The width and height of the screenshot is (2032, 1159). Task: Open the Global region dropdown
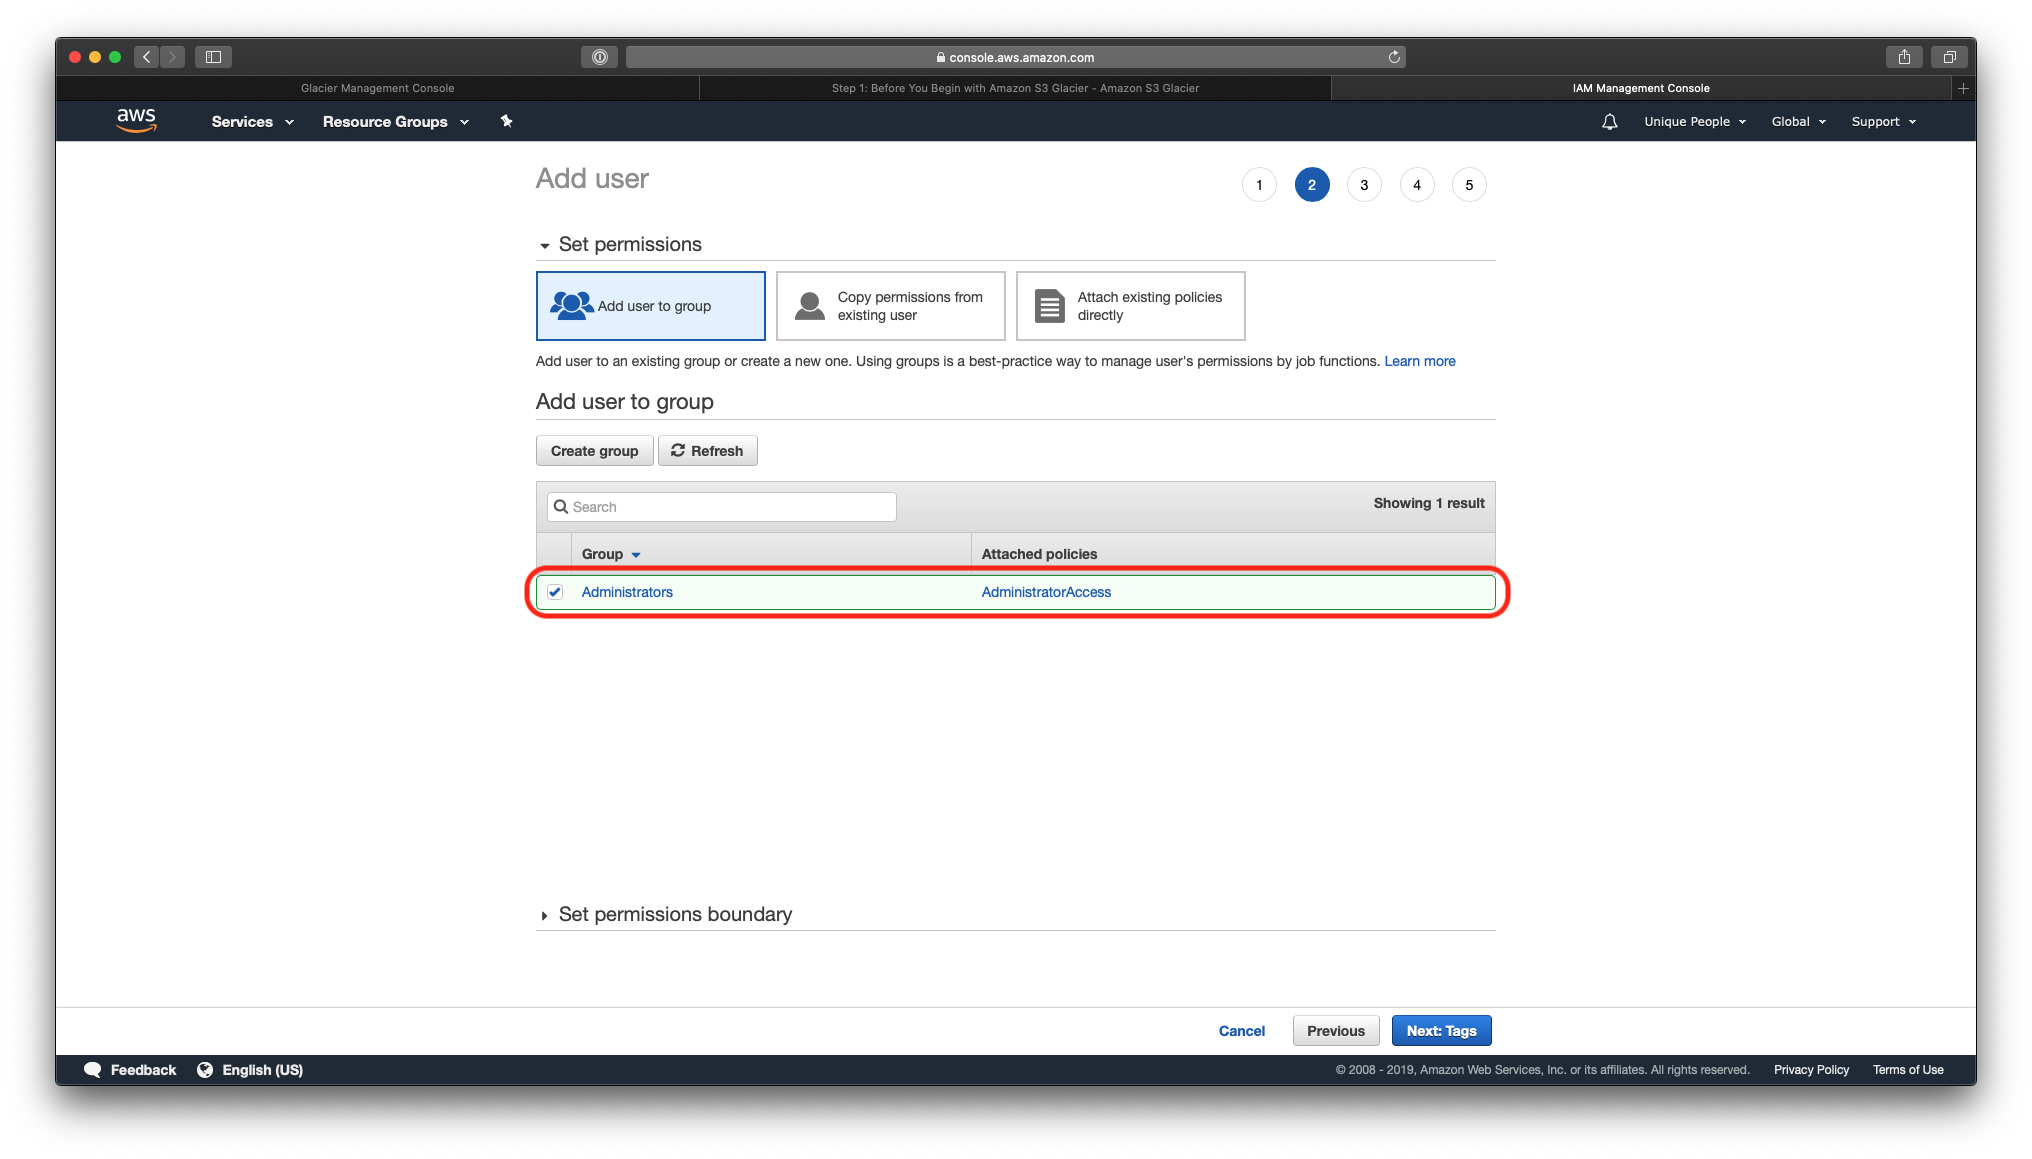(1799, 122)
